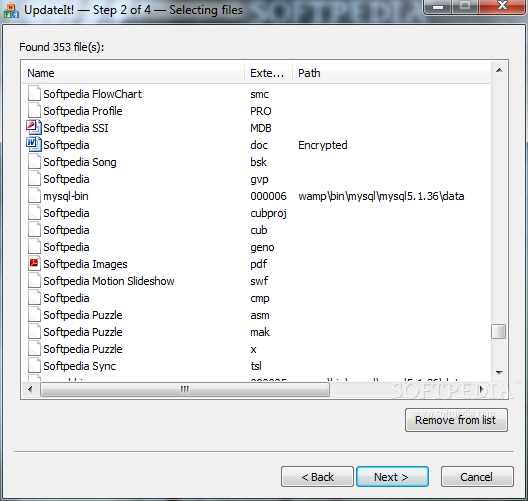Sort by the Path column header
This screenshot has height=501, width=528.
(391, 73)
